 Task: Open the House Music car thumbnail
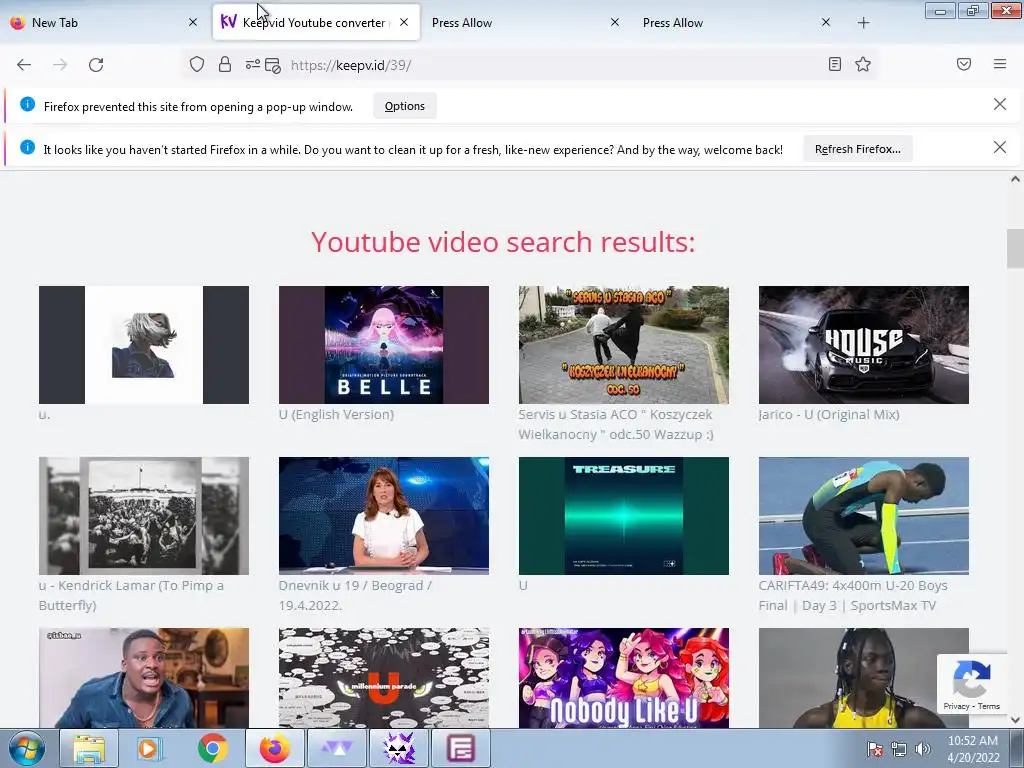coord(863,345)
